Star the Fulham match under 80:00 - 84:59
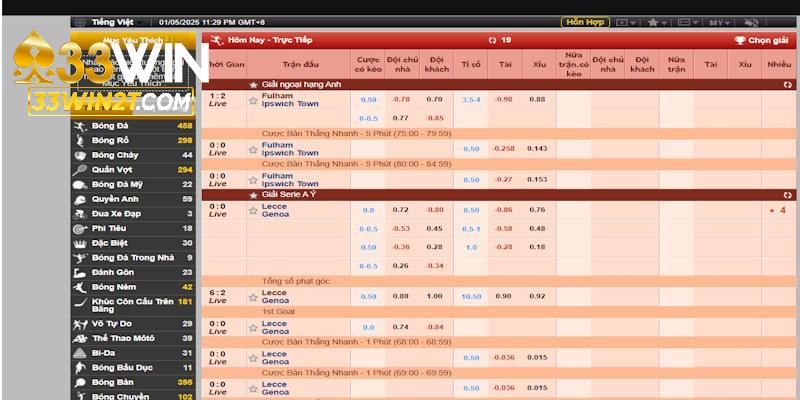800x400 pixels. pyautogui.click(x=253, y=180)
